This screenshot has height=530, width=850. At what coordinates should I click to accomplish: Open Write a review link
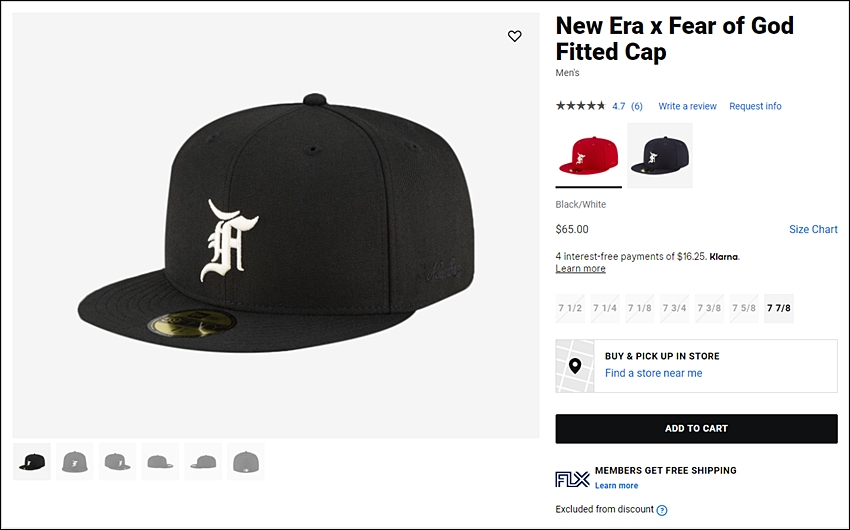tap(687, 106)
